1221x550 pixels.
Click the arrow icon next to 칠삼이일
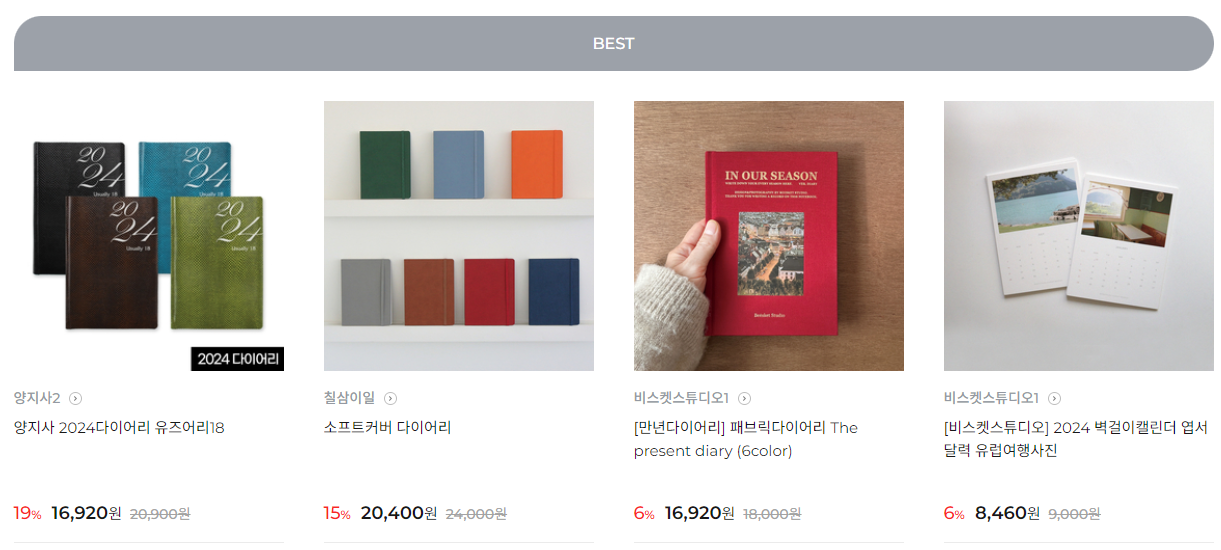tap(391, 398)
